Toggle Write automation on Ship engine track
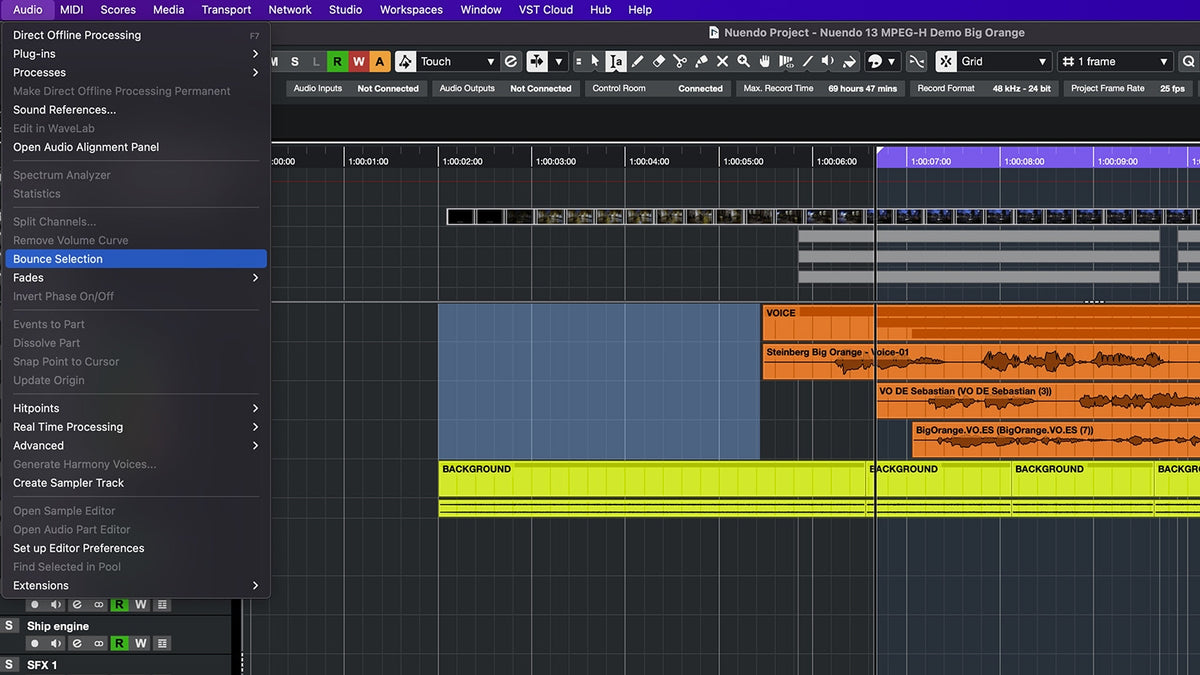 pos(140,643)
